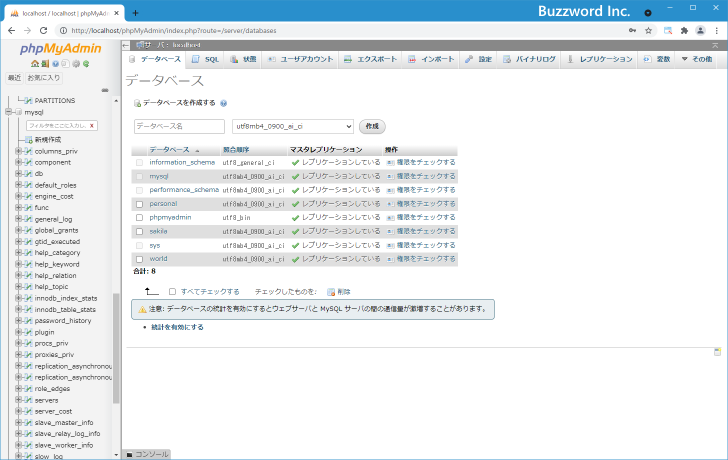Click 最近 recent tables button

click(x=14, y=78)
